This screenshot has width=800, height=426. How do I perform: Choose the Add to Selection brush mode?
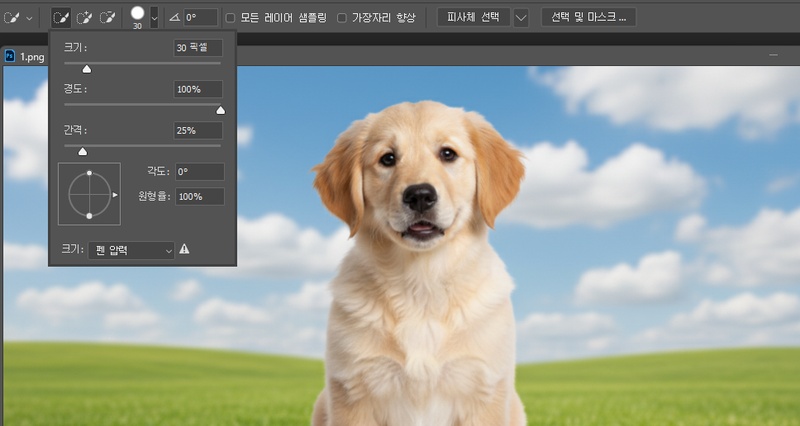click(85, 17)
